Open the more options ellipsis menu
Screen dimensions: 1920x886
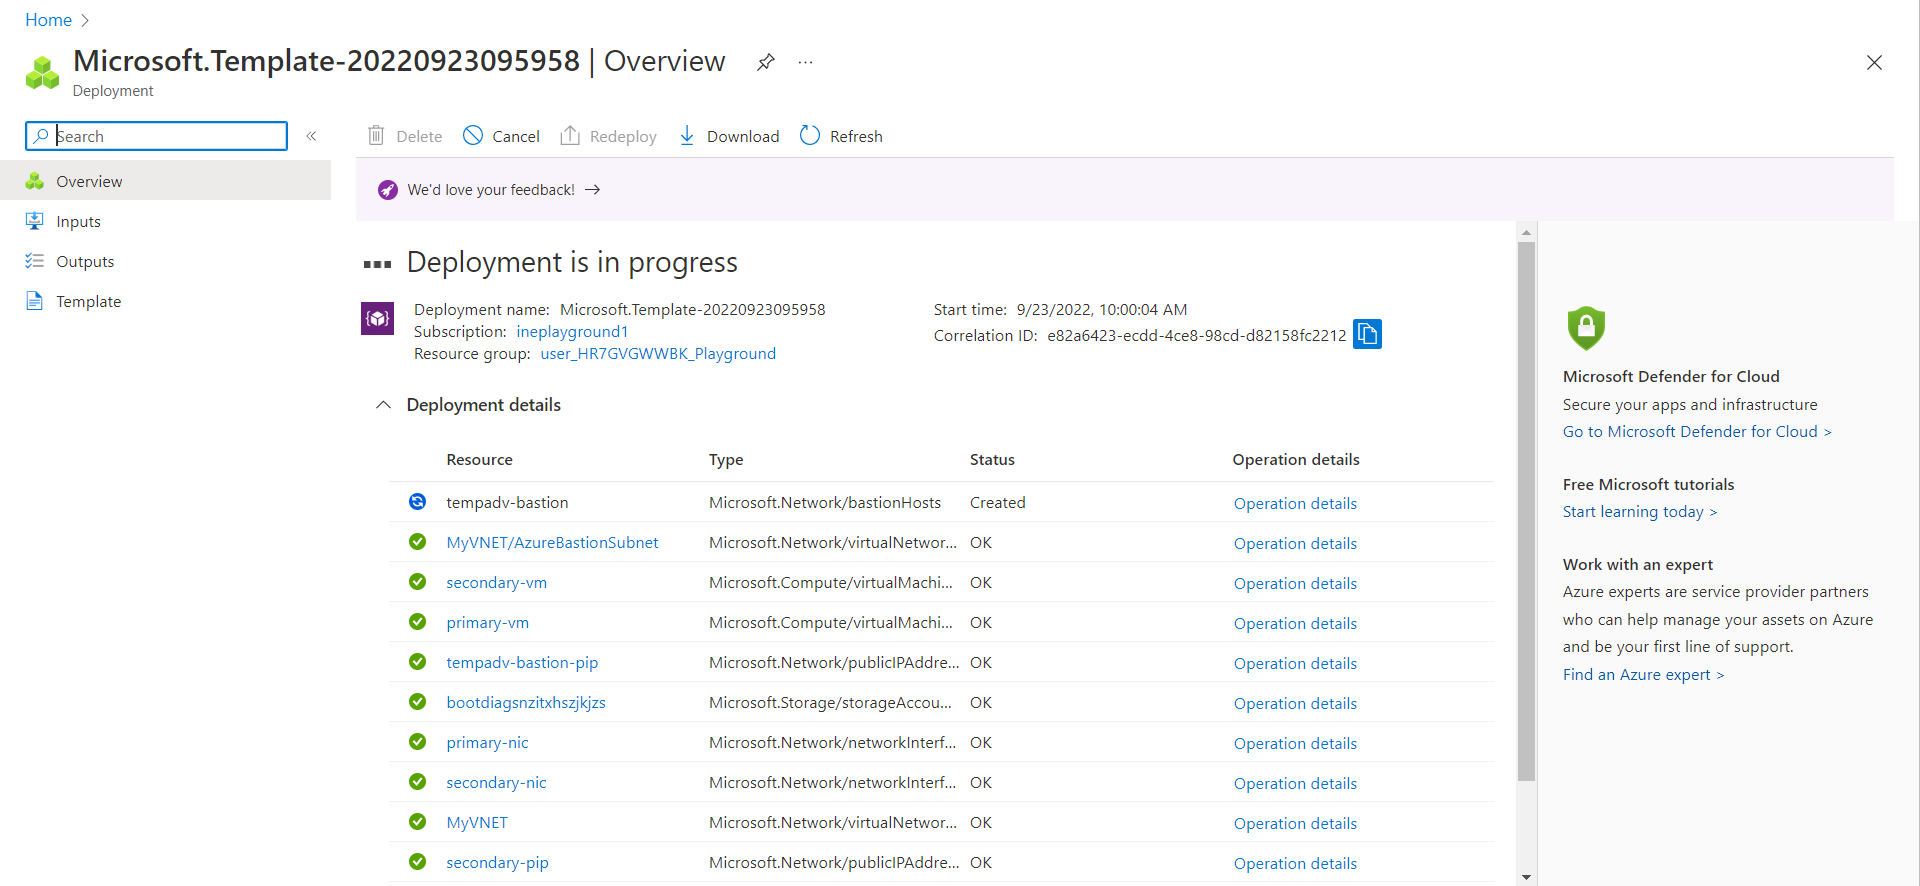[x=805, y=62]
